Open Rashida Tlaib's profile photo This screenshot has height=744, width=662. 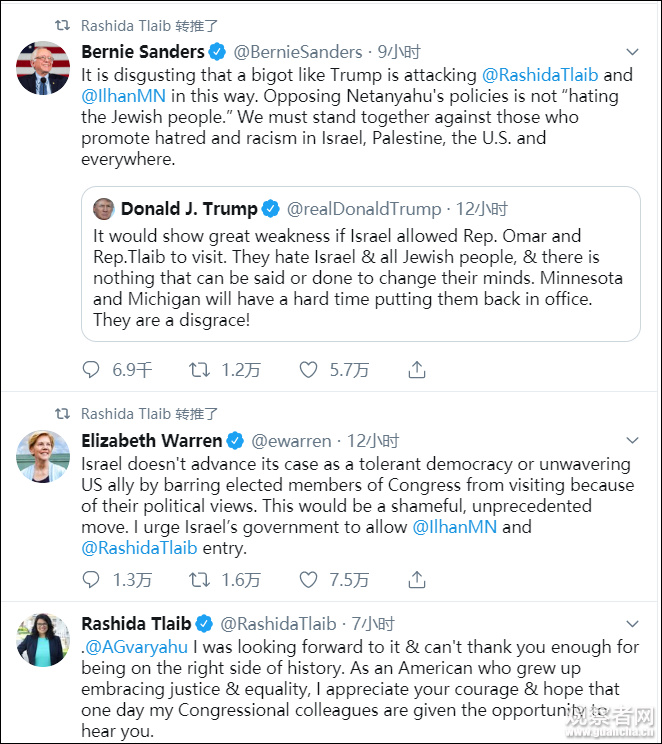(43, 641)
